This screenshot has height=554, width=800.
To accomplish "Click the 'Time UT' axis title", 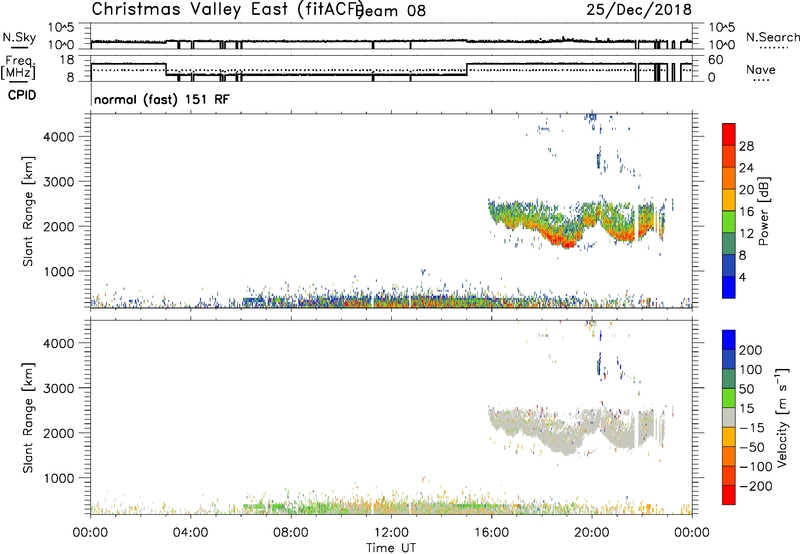I will pos(391,548).
